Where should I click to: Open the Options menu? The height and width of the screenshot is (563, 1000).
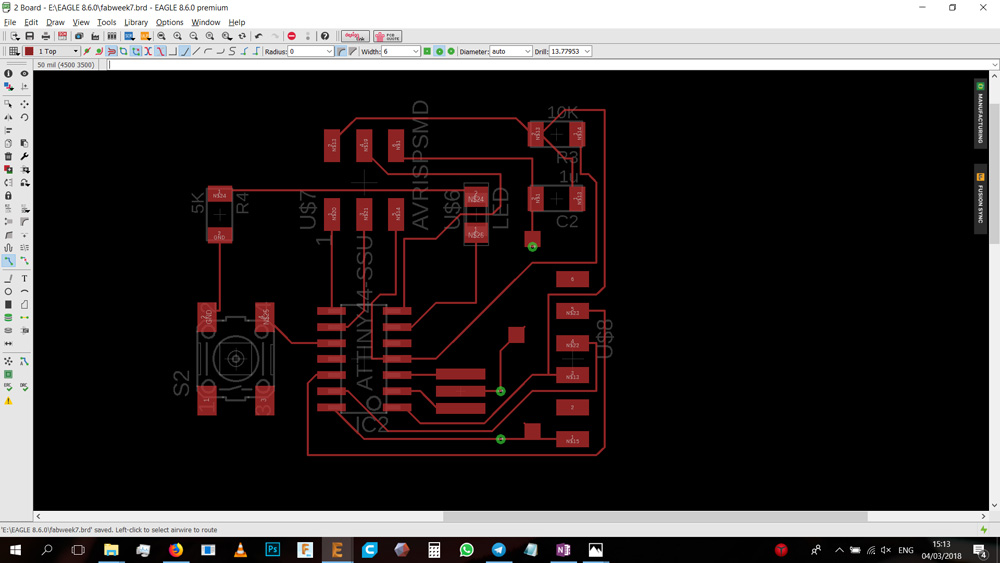[169, 22]
